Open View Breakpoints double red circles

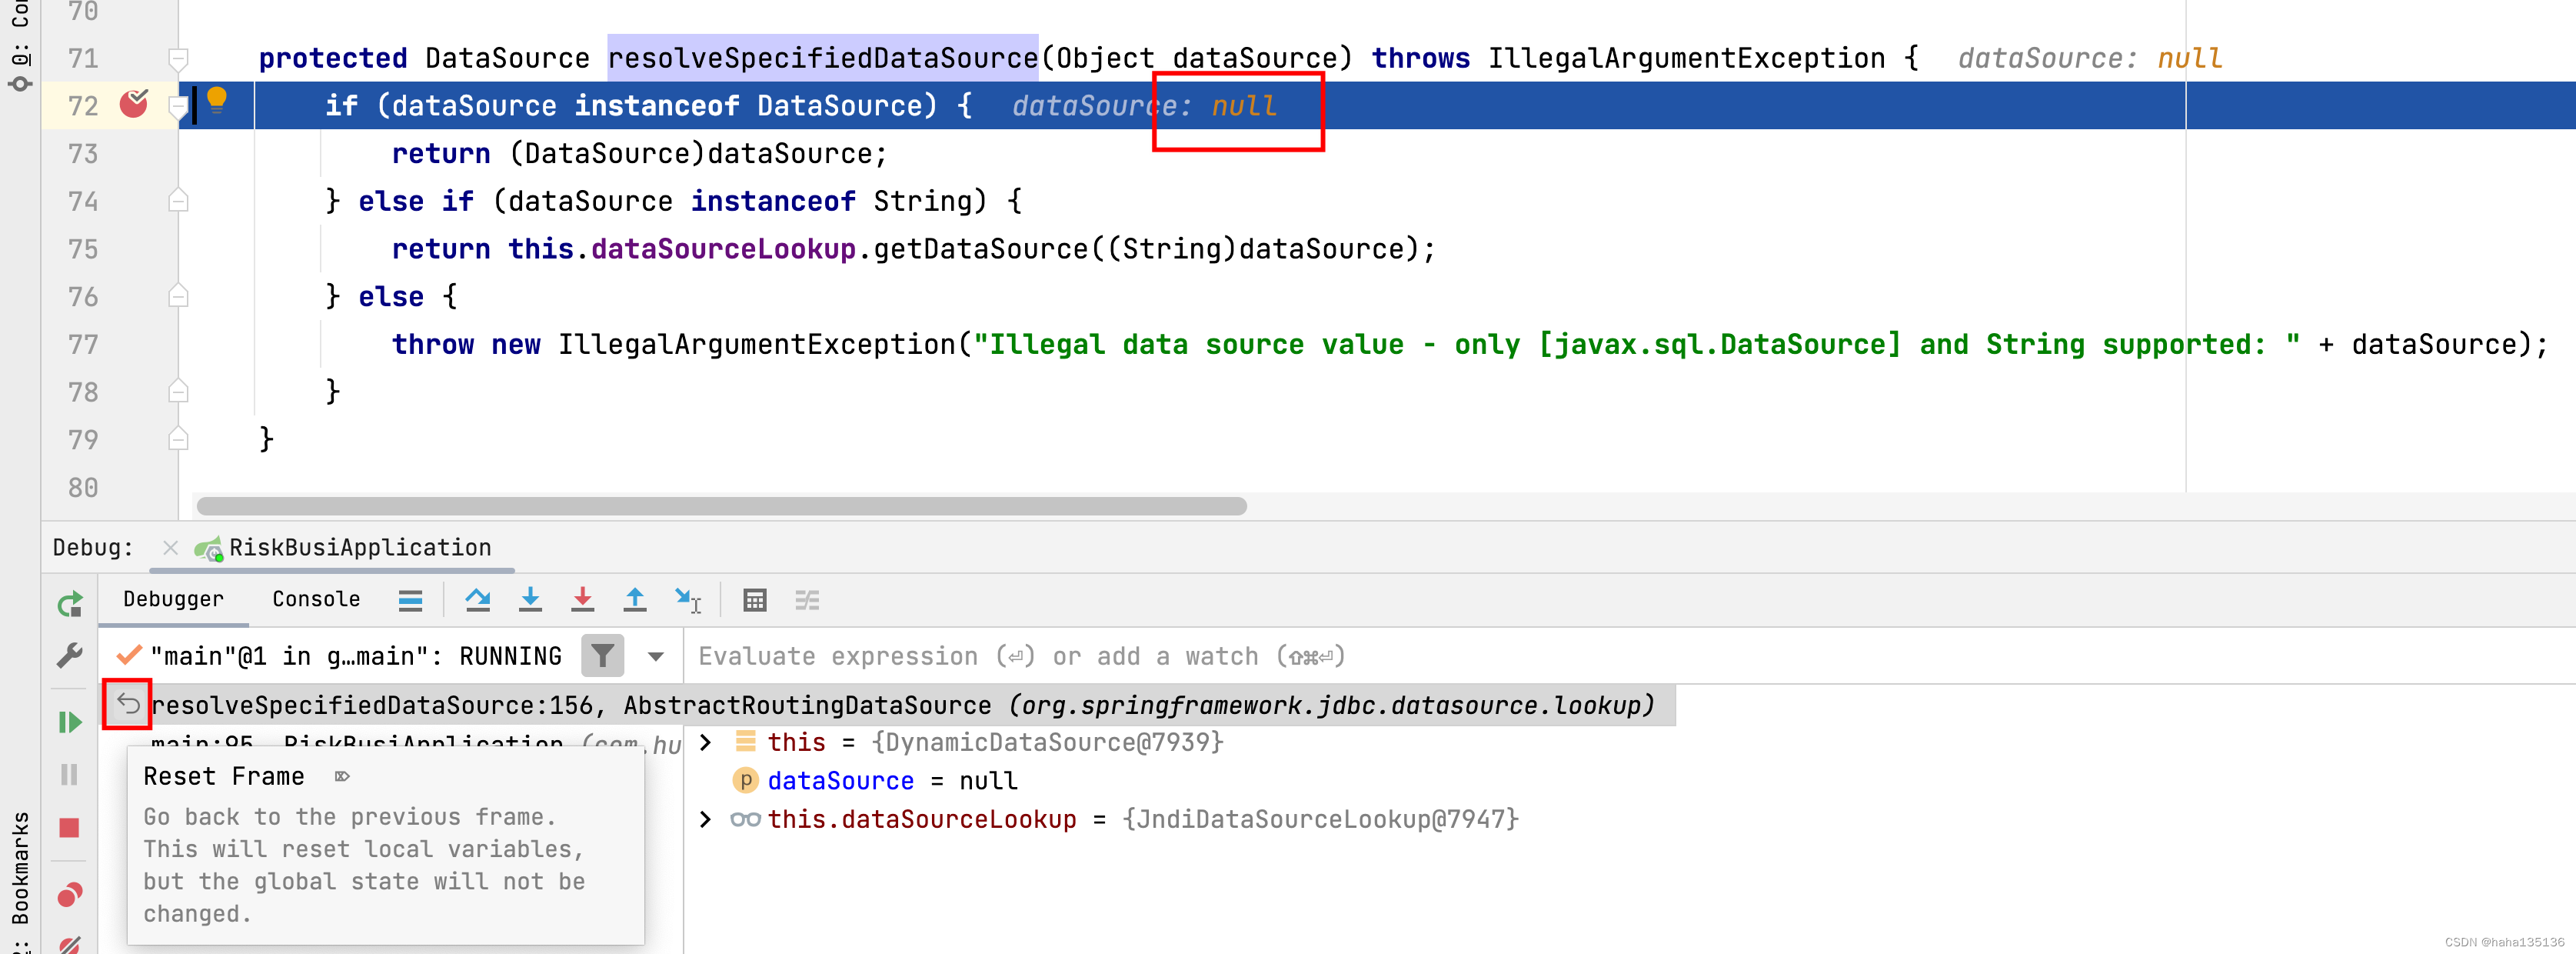tap(69, 894)
